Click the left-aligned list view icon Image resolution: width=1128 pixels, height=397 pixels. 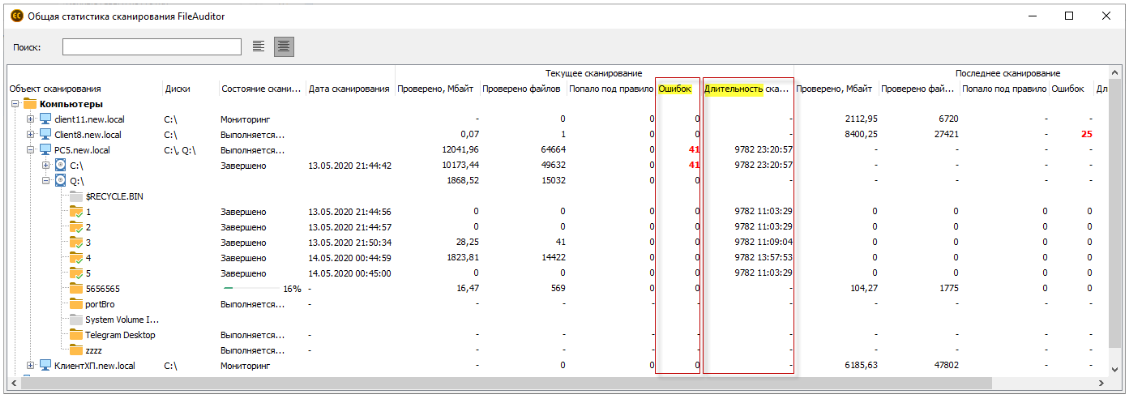point(259,47)
